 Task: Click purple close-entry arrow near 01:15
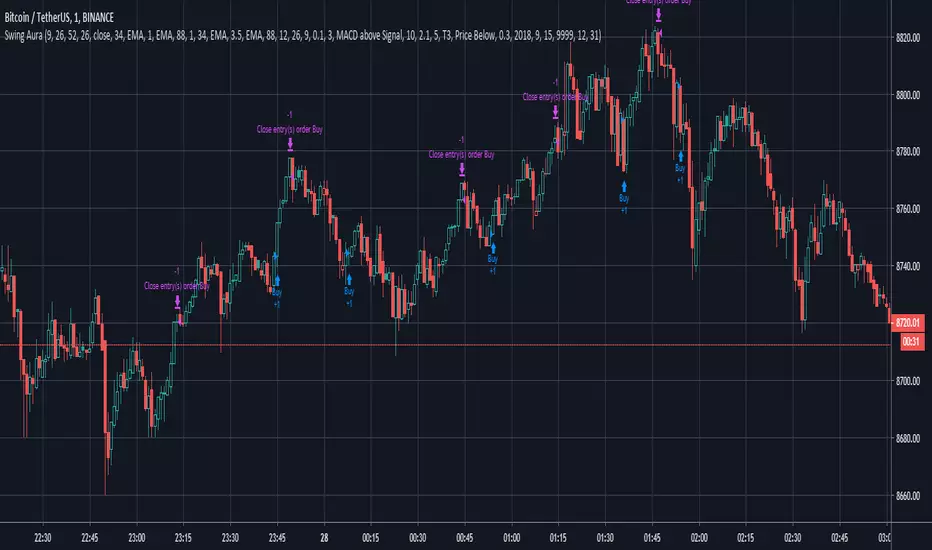tap(555, 112)
